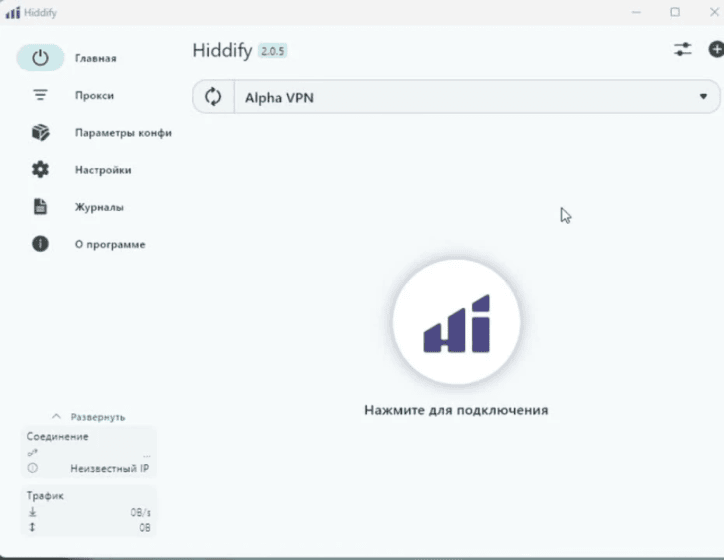Click the 2.0.5 version badge
The height and width of the screenshot is (560, 724).
coord(273,51)
